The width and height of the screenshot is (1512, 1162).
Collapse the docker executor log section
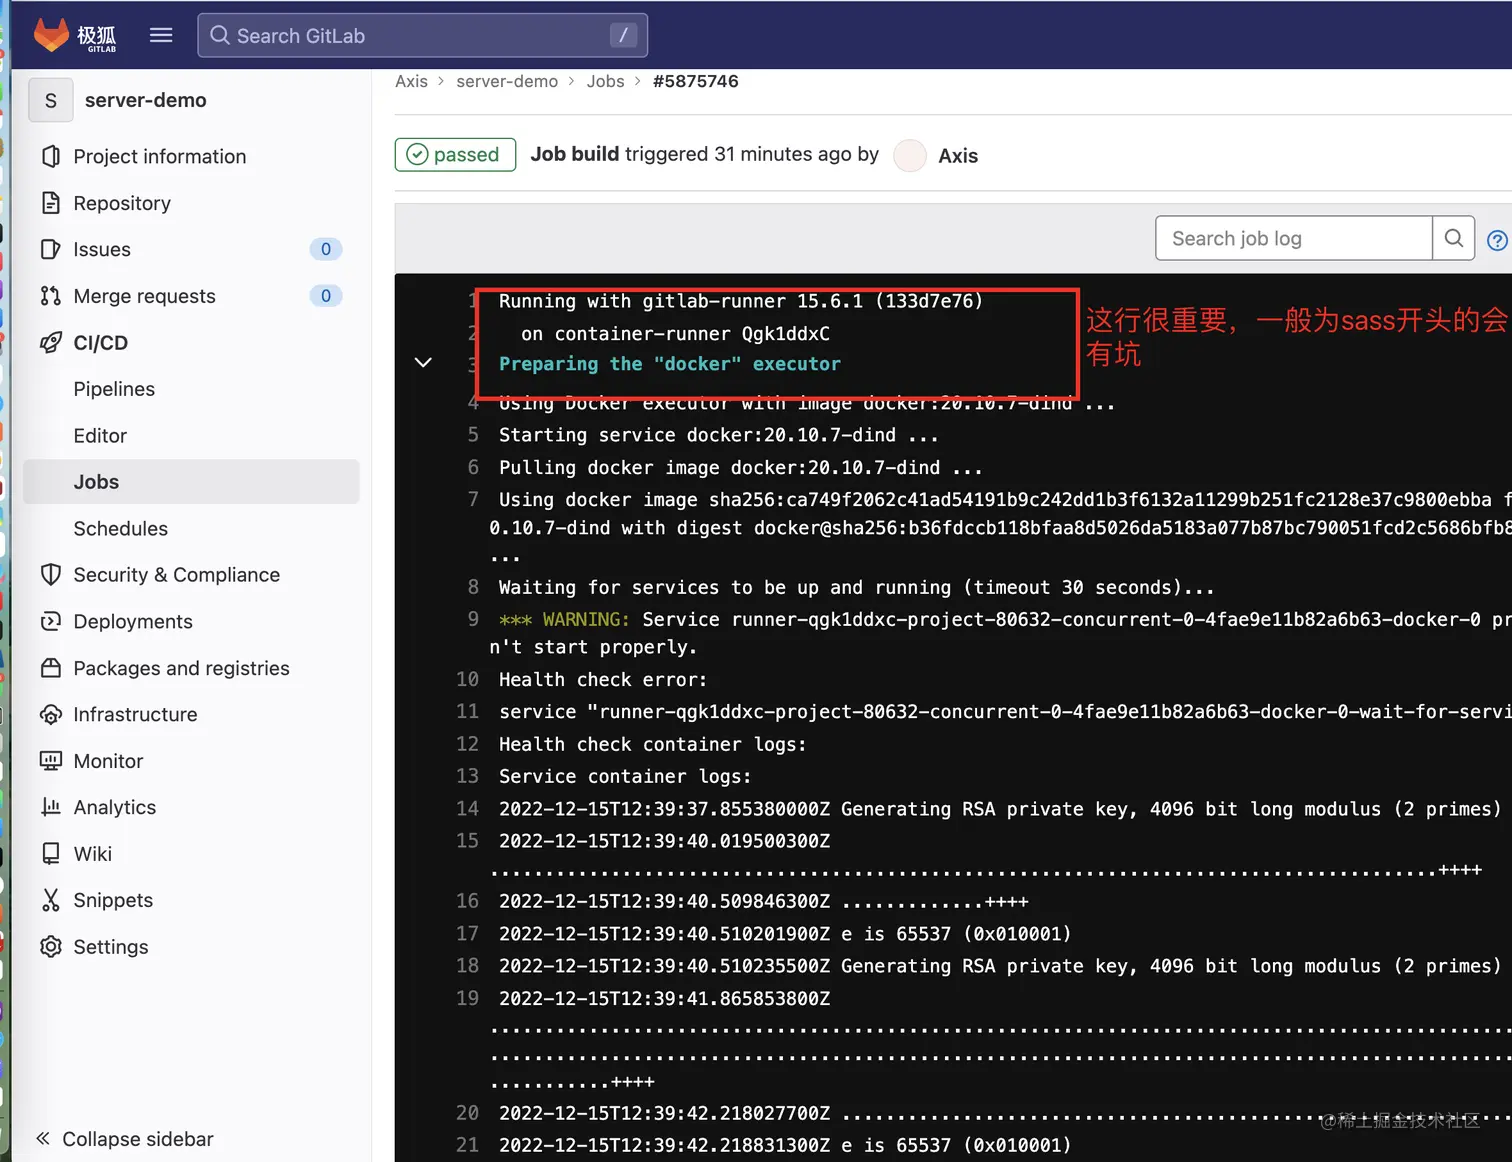(x=423, y=363)
